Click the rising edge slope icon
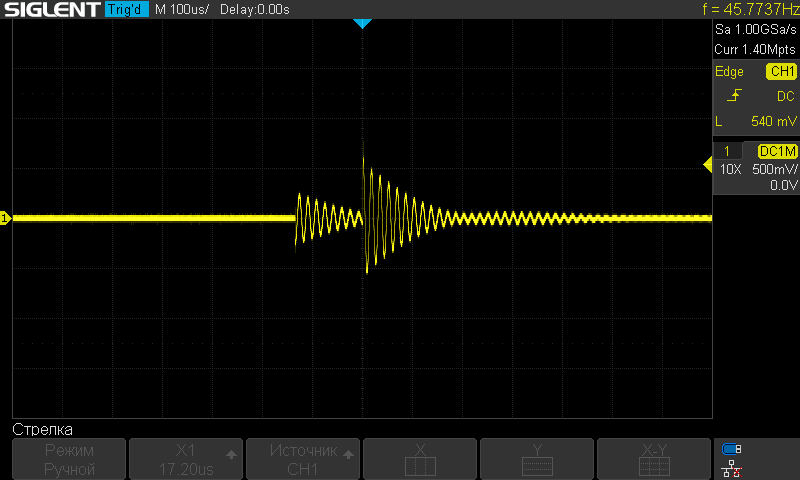The width and height of the screenshot is (800, 480). pos(735,96)
